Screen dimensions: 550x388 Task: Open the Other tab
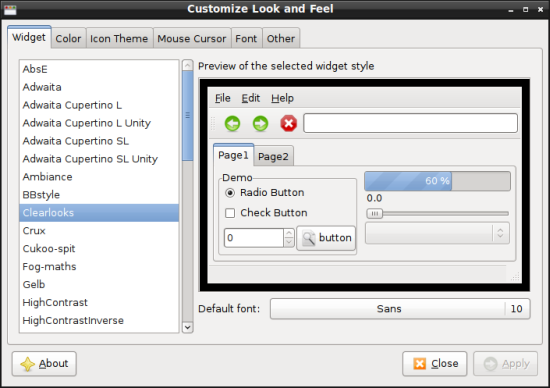point(281,38)
